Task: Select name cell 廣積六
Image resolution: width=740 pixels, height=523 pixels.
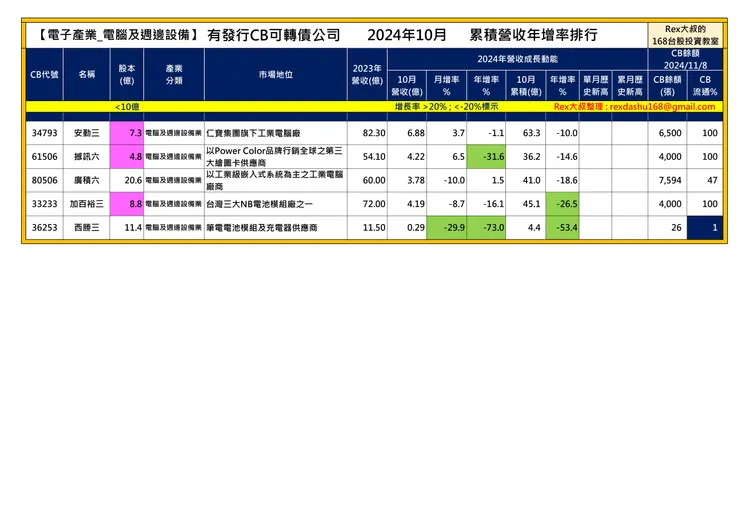Action: pos(86,180)
